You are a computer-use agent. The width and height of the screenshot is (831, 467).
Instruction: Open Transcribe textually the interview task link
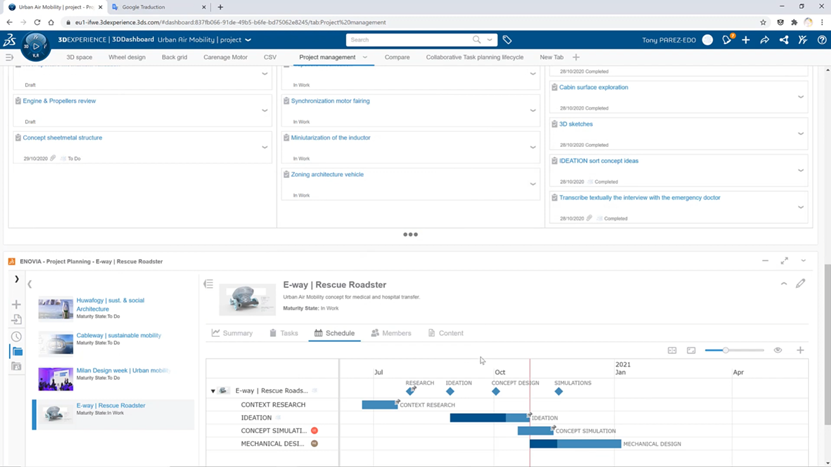(639, 198)
